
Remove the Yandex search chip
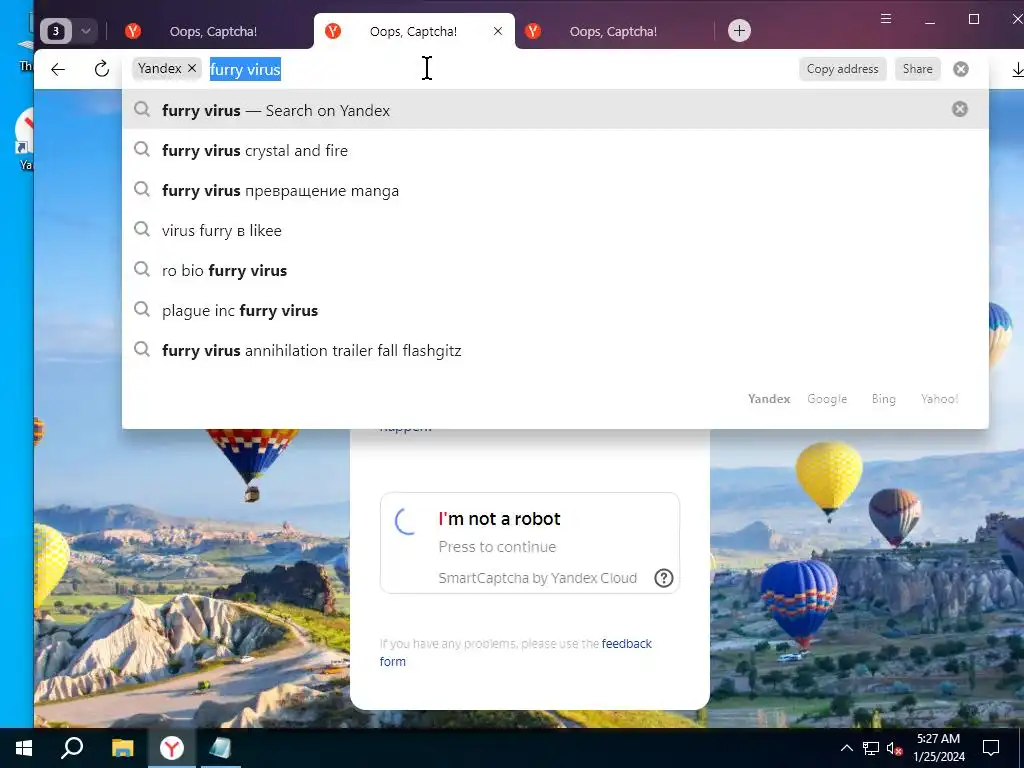(191, 68)
